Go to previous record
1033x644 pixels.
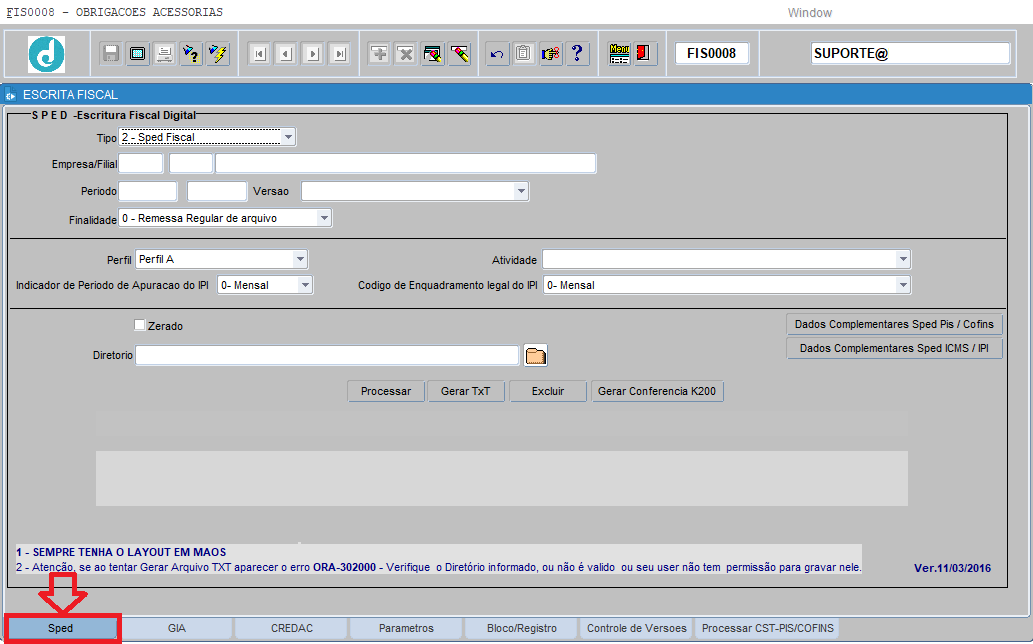coord(286,53)
